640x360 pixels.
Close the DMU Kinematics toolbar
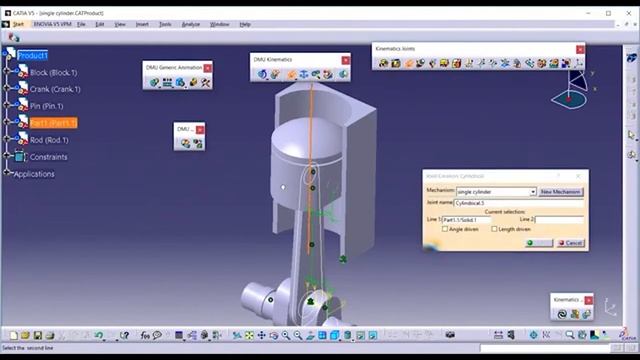coord(345,60)
